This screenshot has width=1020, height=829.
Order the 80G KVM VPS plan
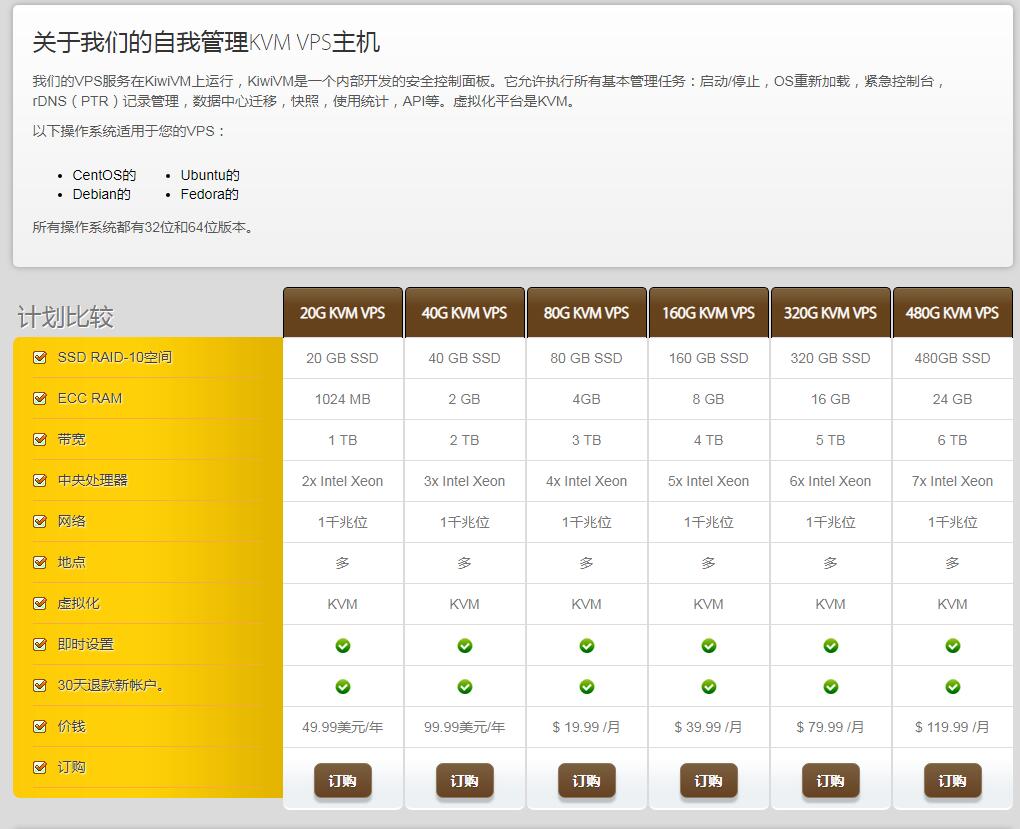coord(587,780)
